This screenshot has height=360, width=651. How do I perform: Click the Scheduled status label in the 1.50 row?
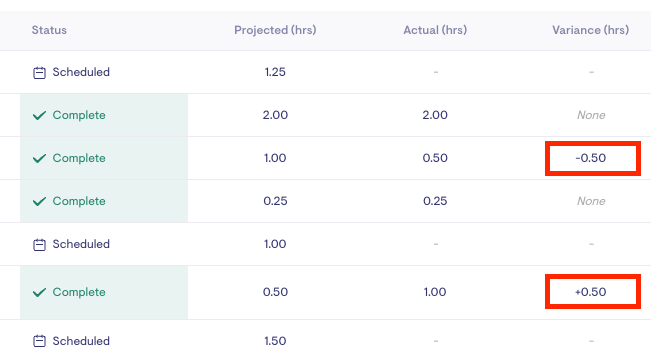click(81, 341)
